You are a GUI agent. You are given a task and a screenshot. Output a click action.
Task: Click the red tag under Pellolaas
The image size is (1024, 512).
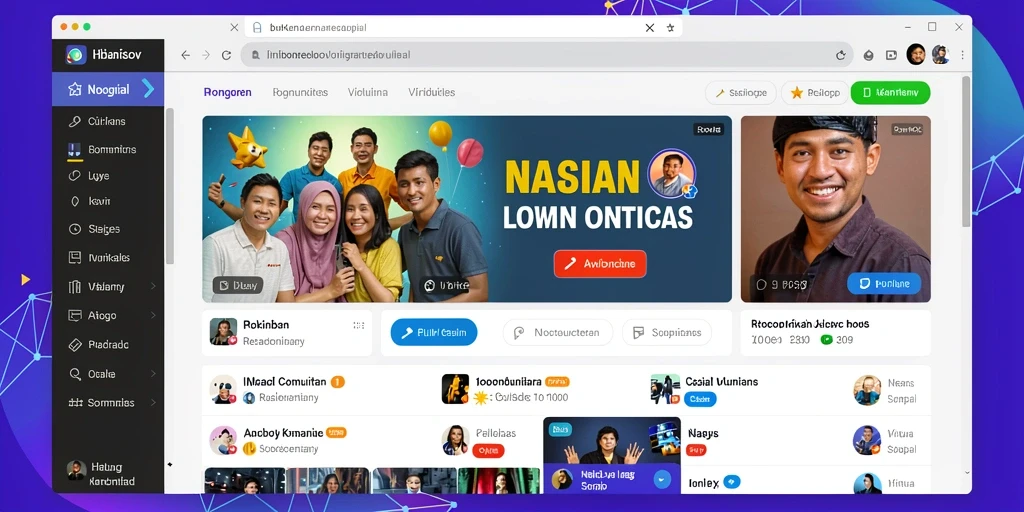pyautogui.click(x=488, y=450)
